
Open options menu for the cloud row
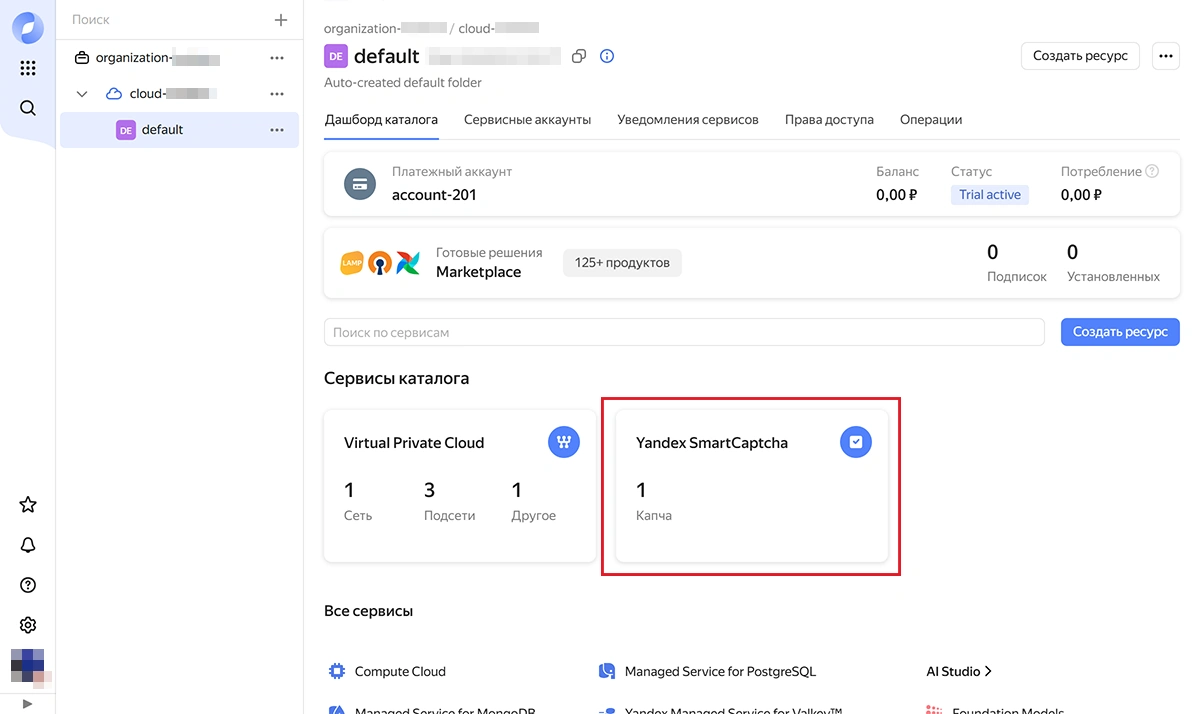point(277,94)
